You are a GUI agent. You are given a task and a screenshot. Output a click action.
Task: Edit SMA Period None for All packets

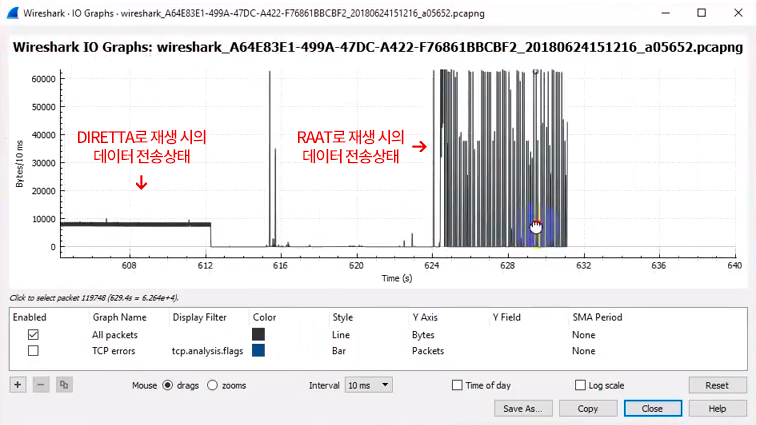pyautogui.click(x=584, y=335)
